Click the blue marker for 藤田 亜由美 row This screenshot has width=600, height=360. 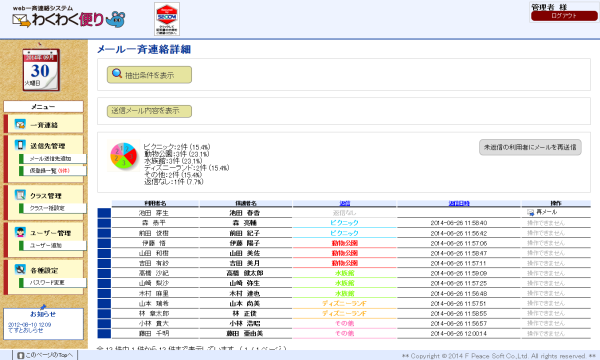click(104, 333)
